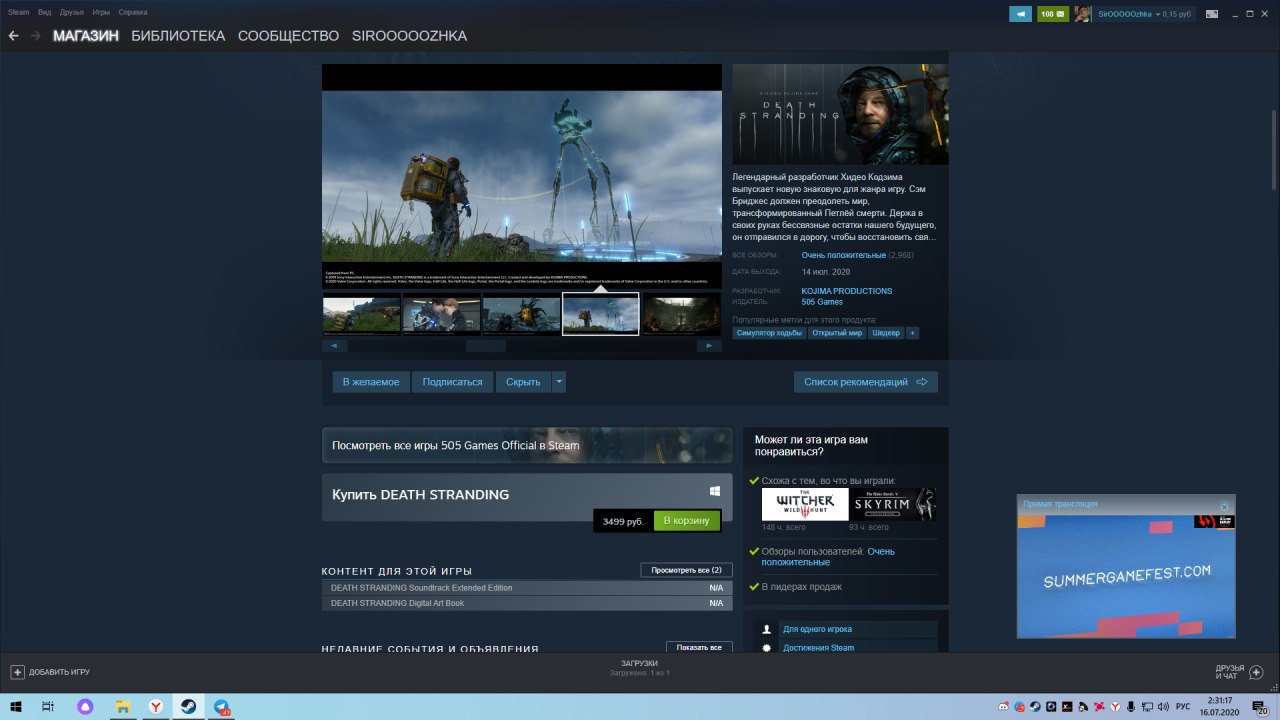Image resolution: width=1280 pixels, height=720 pixels.
Task: Open Soundtrack Extended Edition DLC row
Action: point(527,588)
